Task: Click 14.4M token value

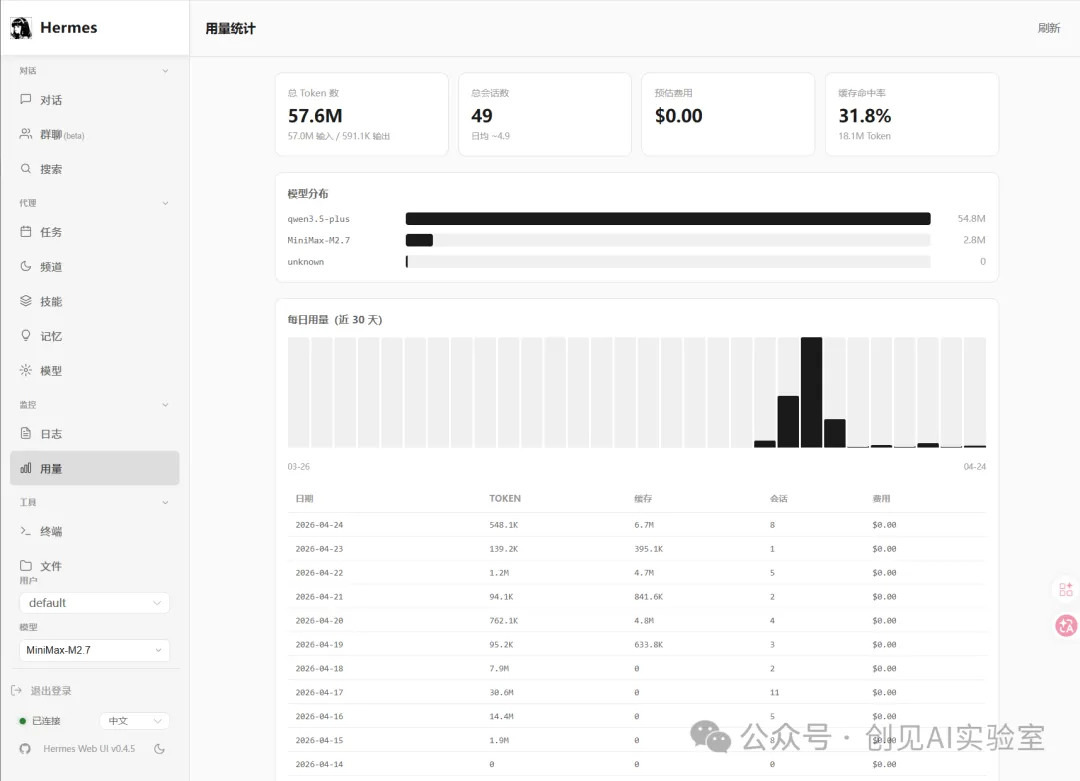Action: pos(501,716)
